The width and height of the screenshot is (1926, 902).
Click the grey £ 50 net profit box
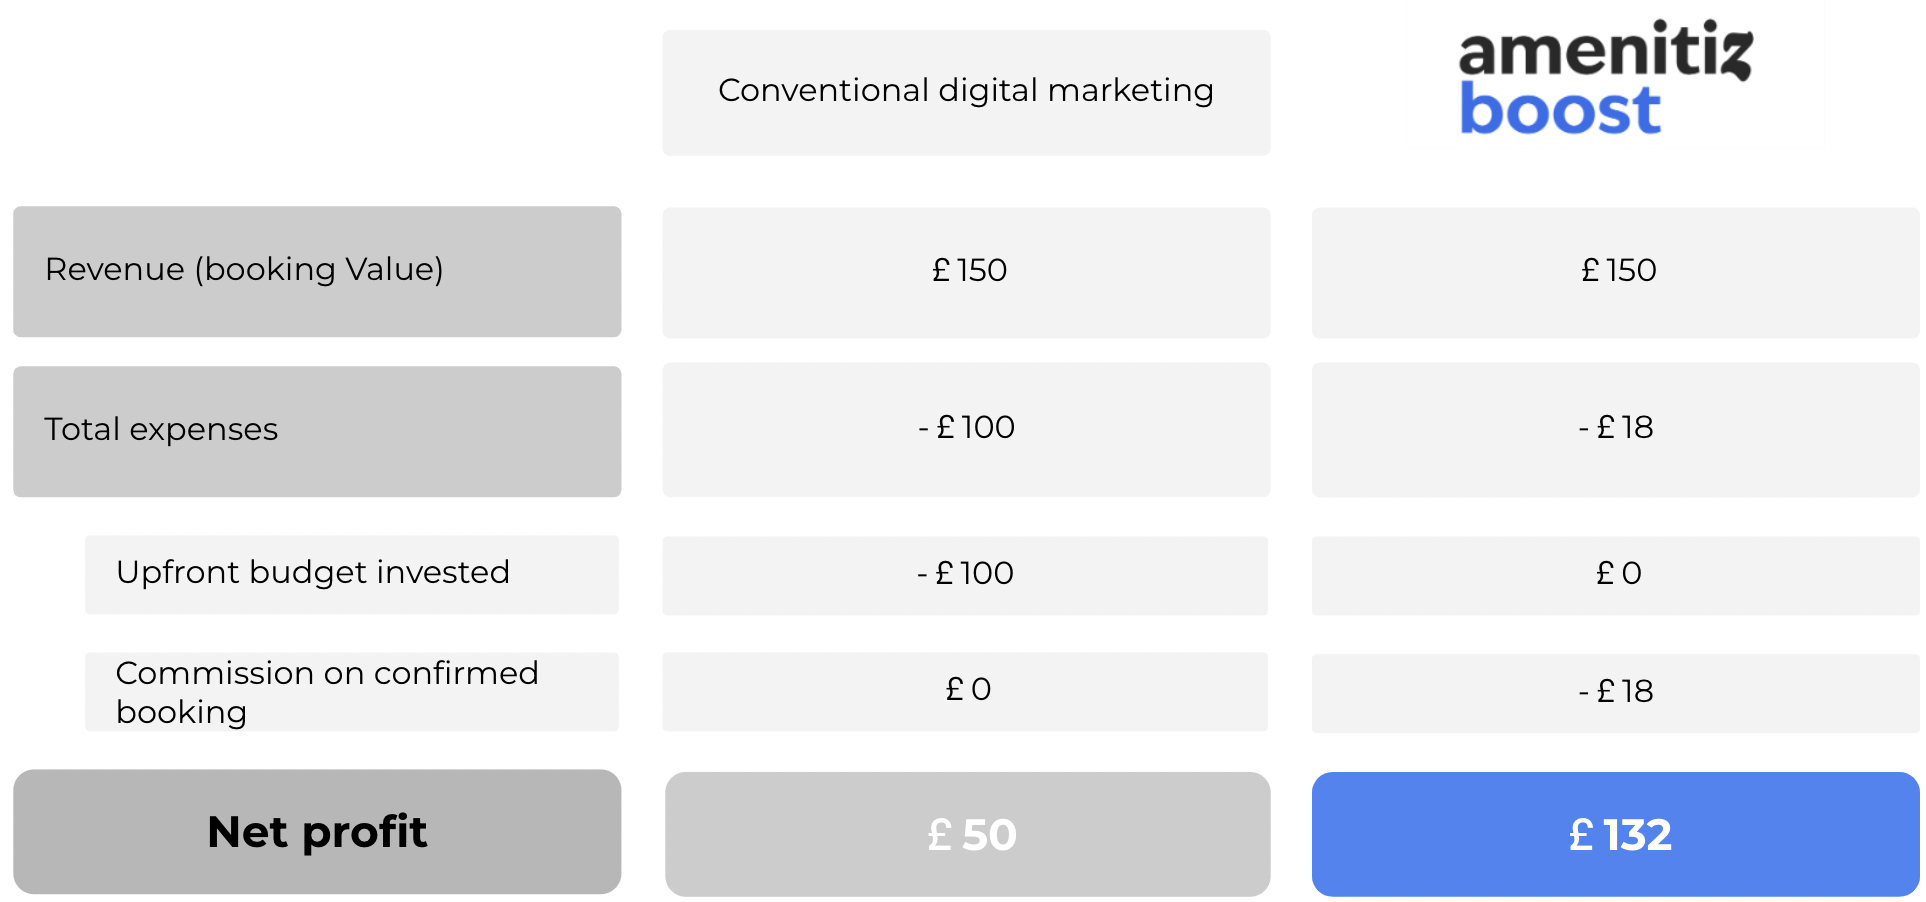coord(968,834)
